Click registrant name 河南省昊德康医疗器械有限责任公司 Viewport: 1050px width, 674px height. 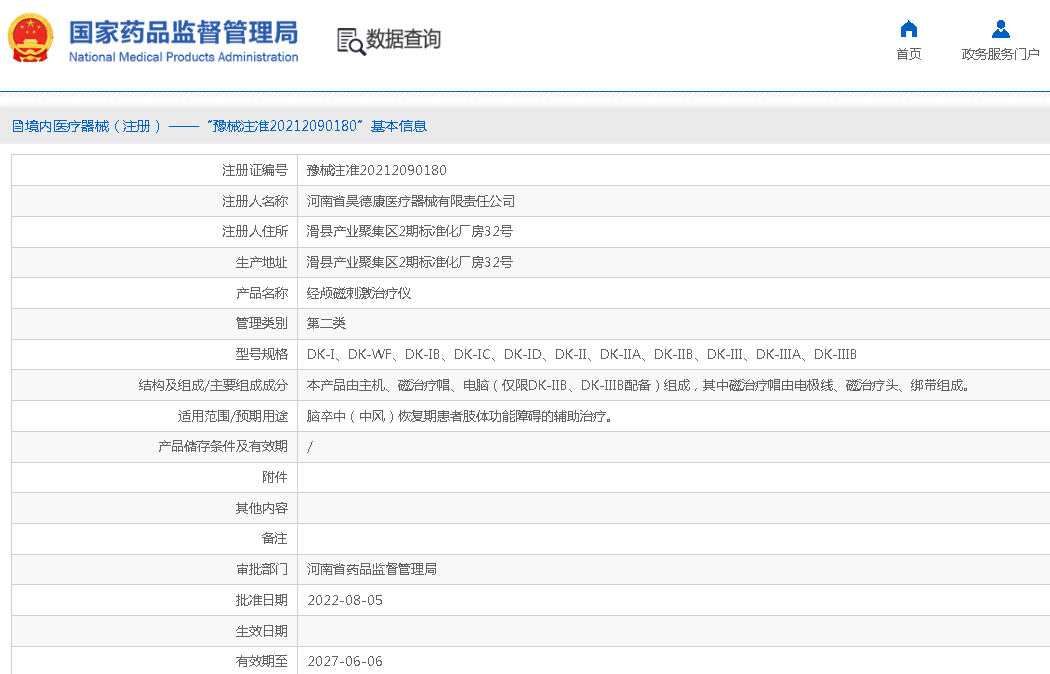click(x=410, y=201)
